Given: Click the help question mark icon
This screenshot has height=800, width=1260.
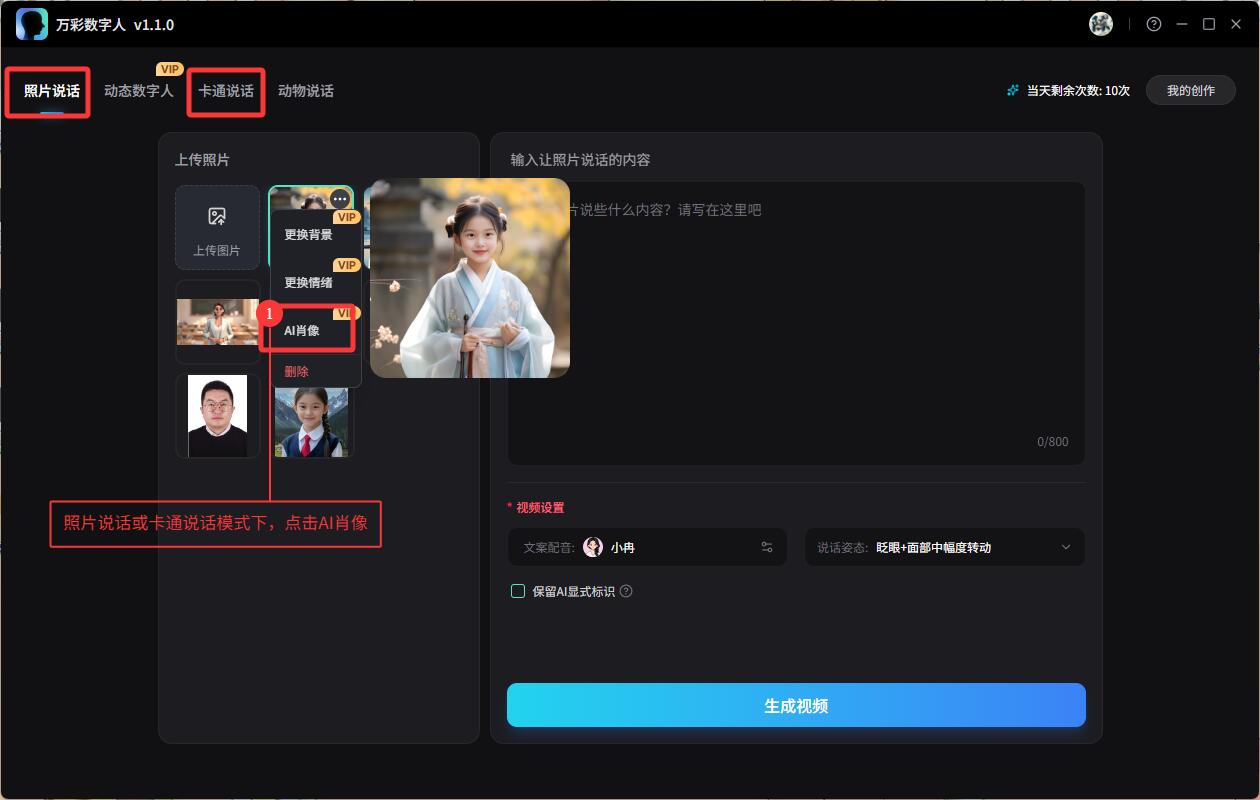Looking at the screenshot, I should 1154,24.
